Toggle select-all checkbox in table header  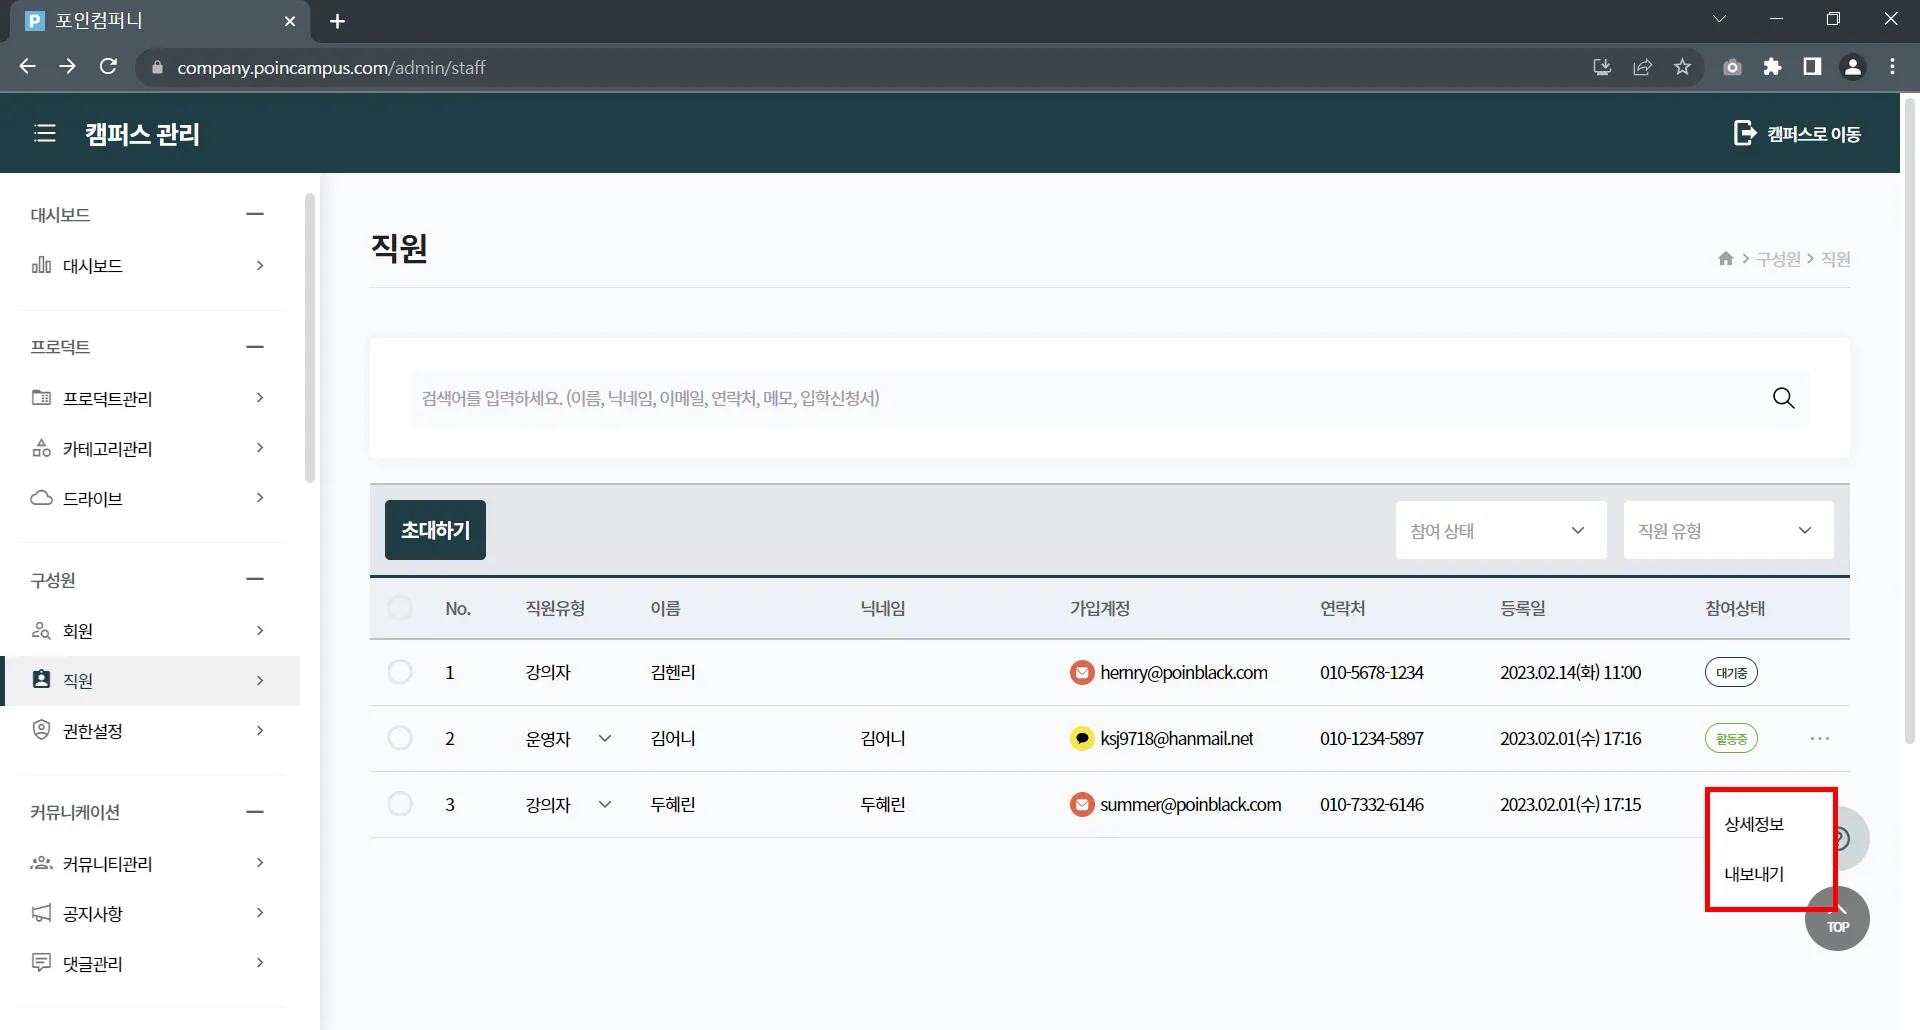point(400,608)
